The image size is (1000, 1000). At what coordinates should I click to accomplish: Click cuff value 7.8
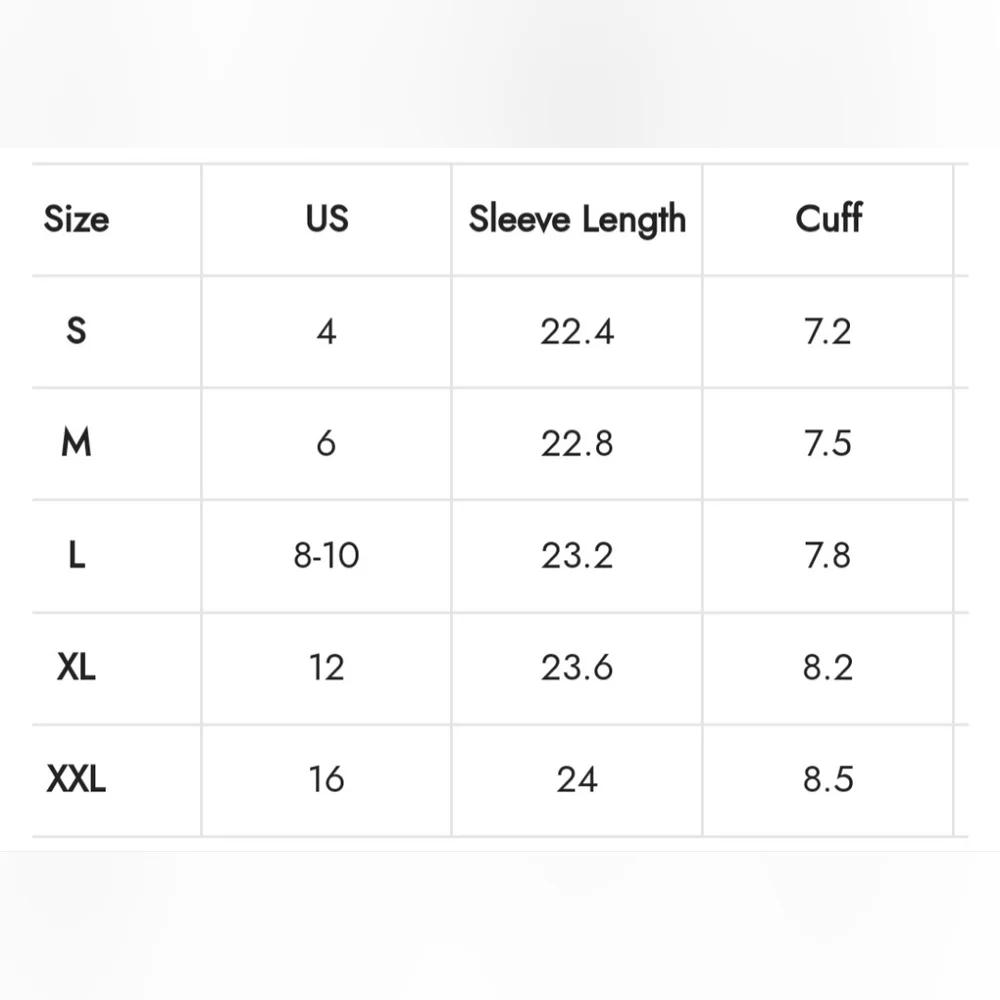tap(828, 555)
